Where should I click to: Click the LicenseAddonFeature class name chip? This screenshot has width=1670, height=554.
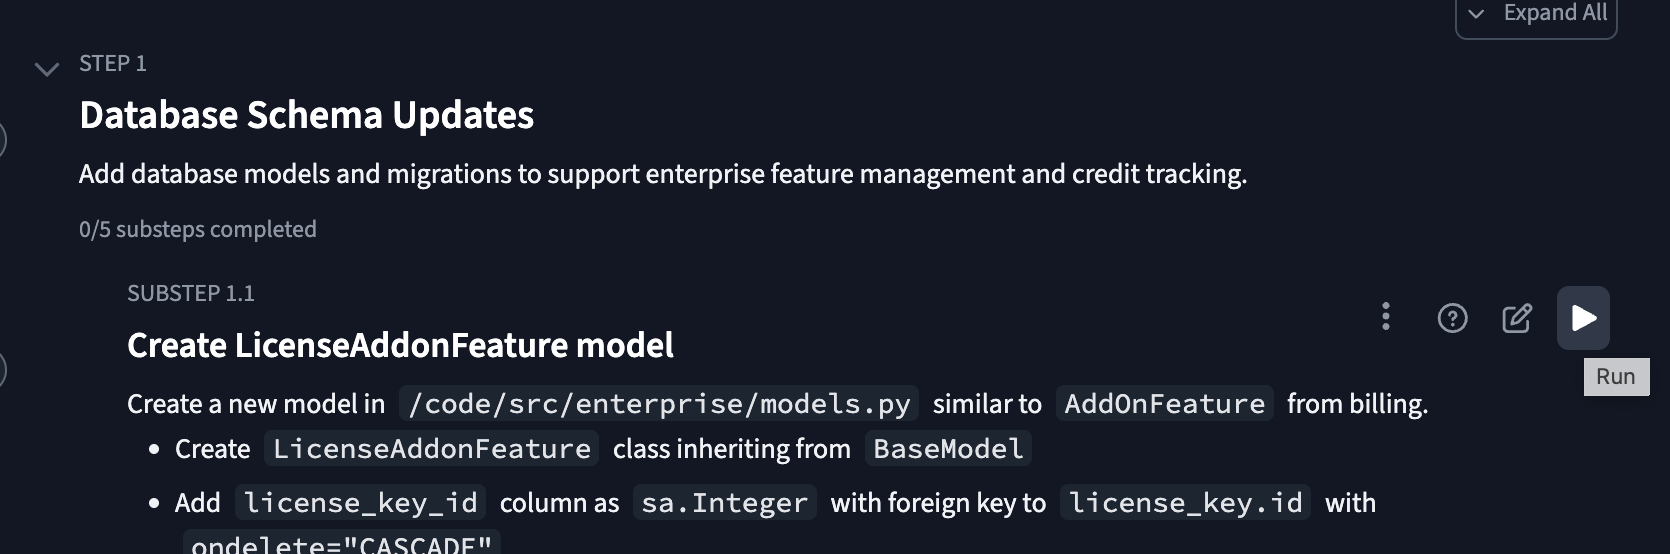click(x=431, y=449)
